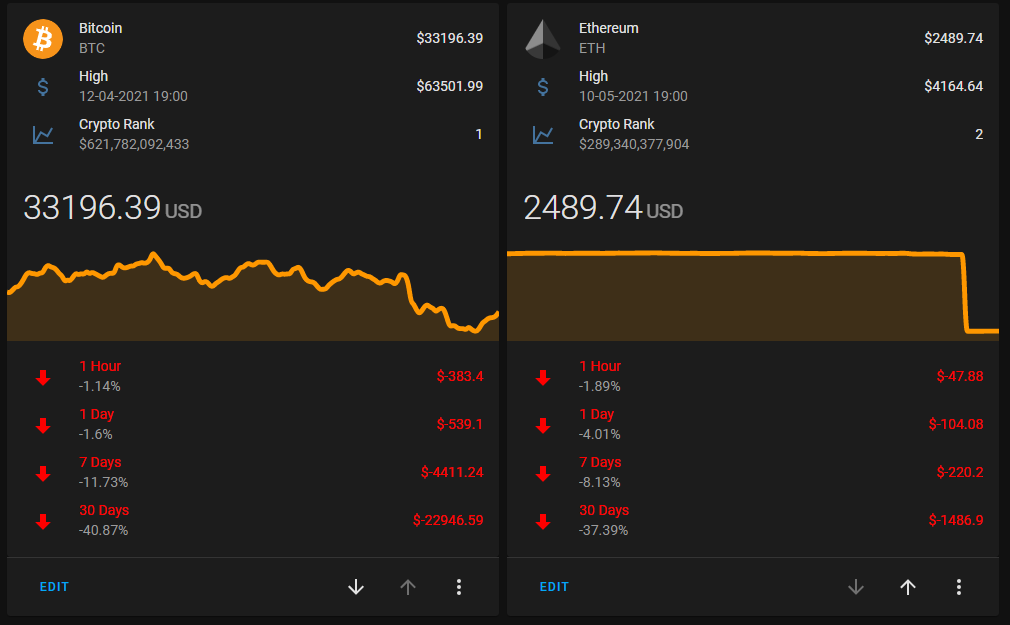Click the large 33196.39 USD value

(x=113, y=208)
